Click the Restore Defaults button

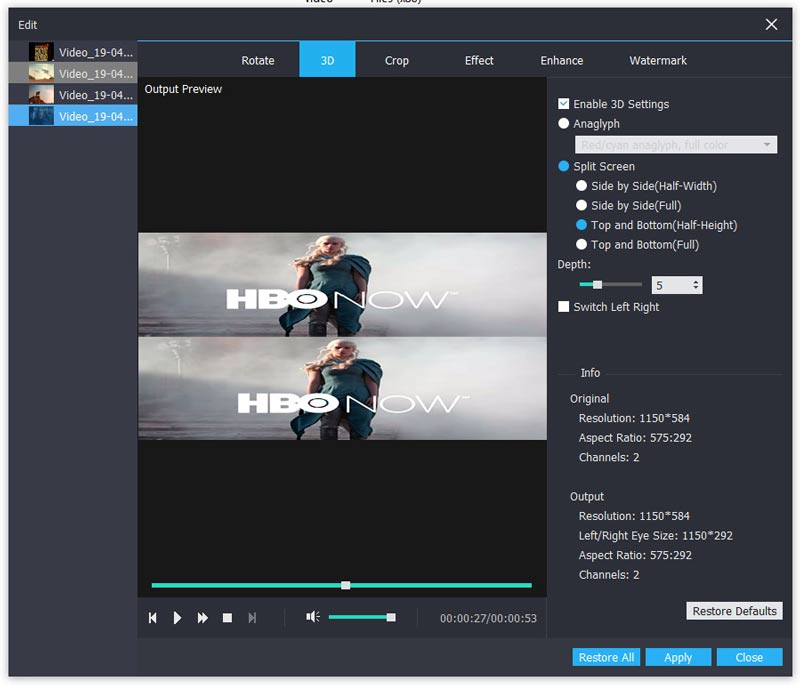click(734, 611)
